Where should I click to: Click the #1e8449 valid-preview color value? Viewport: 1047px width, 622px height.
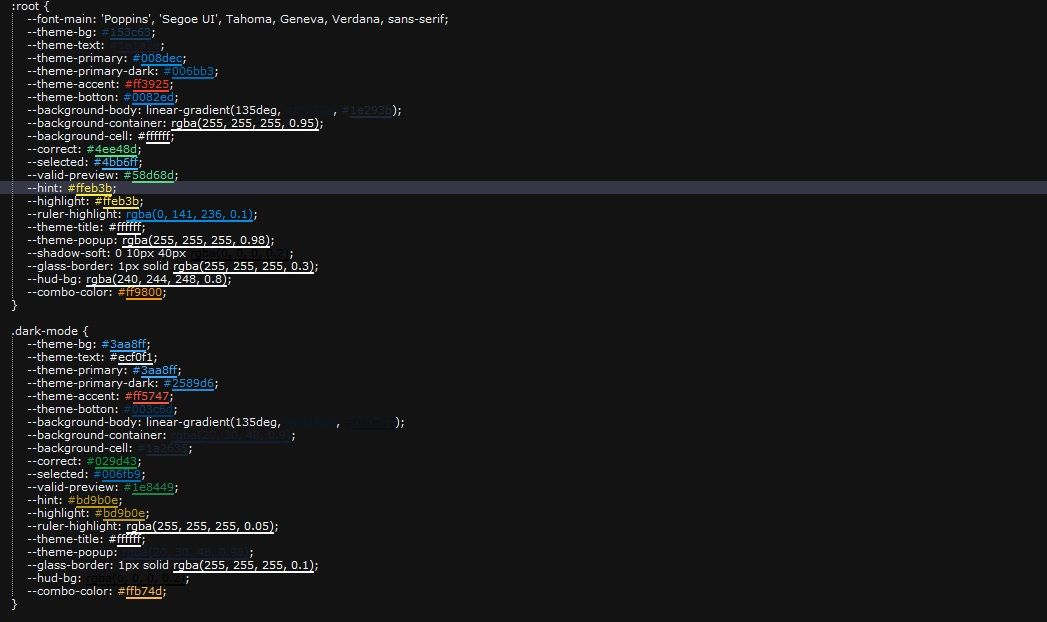click(153, 487)
